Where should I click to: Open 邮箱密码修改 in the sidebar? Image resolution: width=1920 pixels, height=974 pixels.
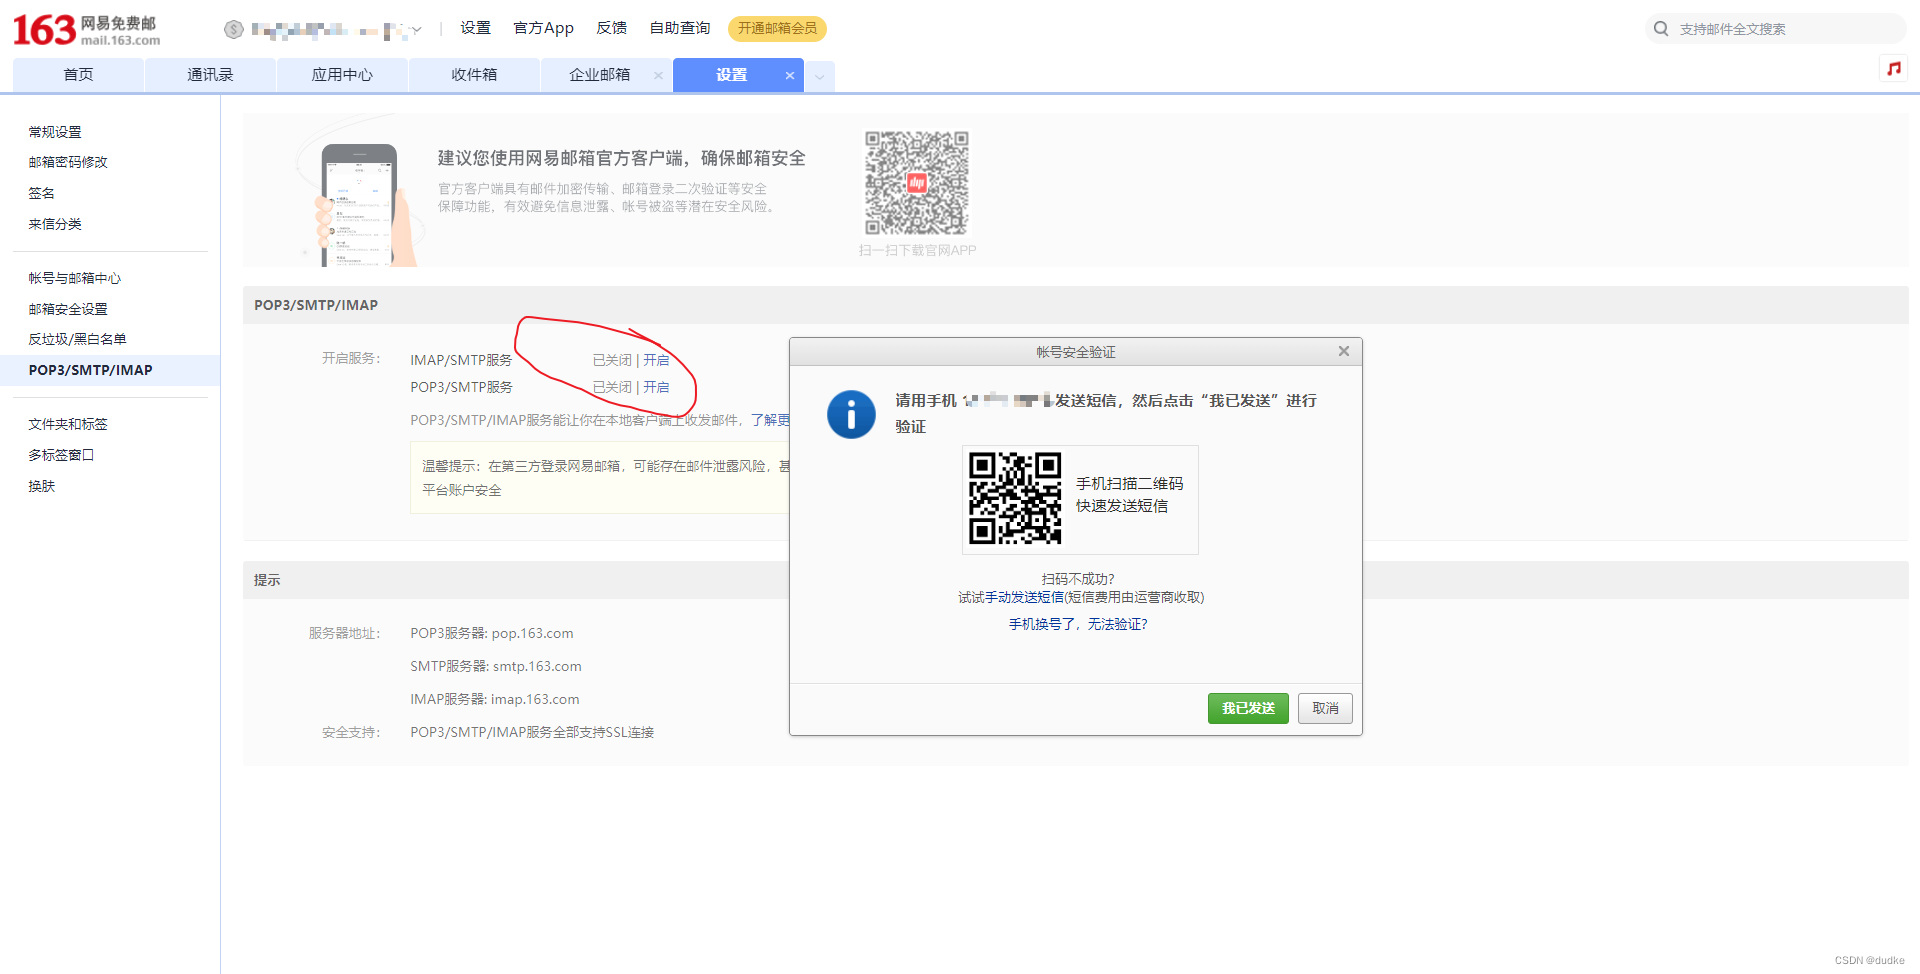point(68,162)
